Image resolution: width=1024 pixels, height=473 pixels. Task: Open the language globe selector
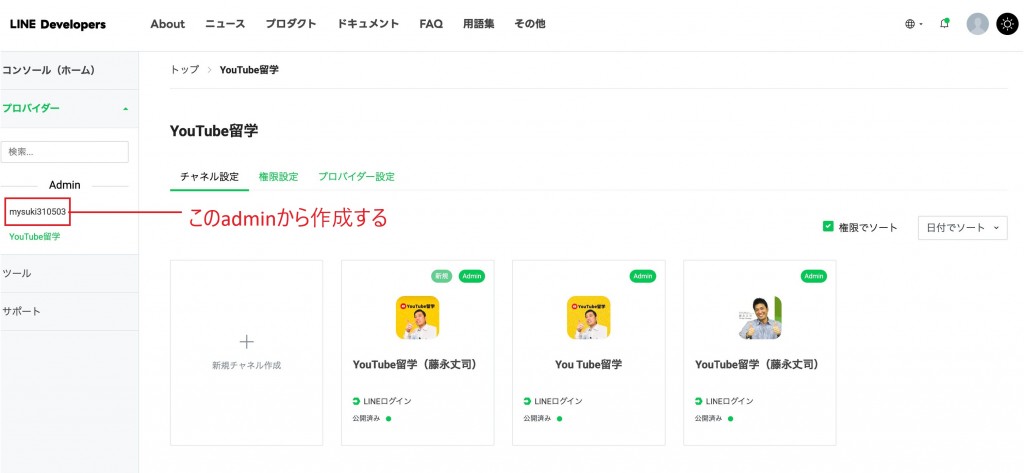point(913,24)
